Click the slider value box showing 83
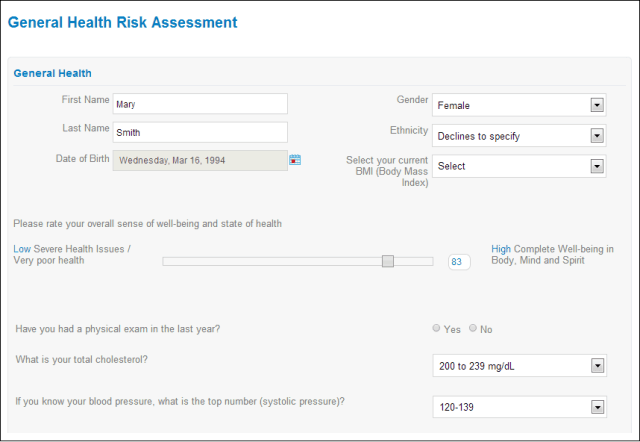The image size is (640, 442). coord(460,262)
